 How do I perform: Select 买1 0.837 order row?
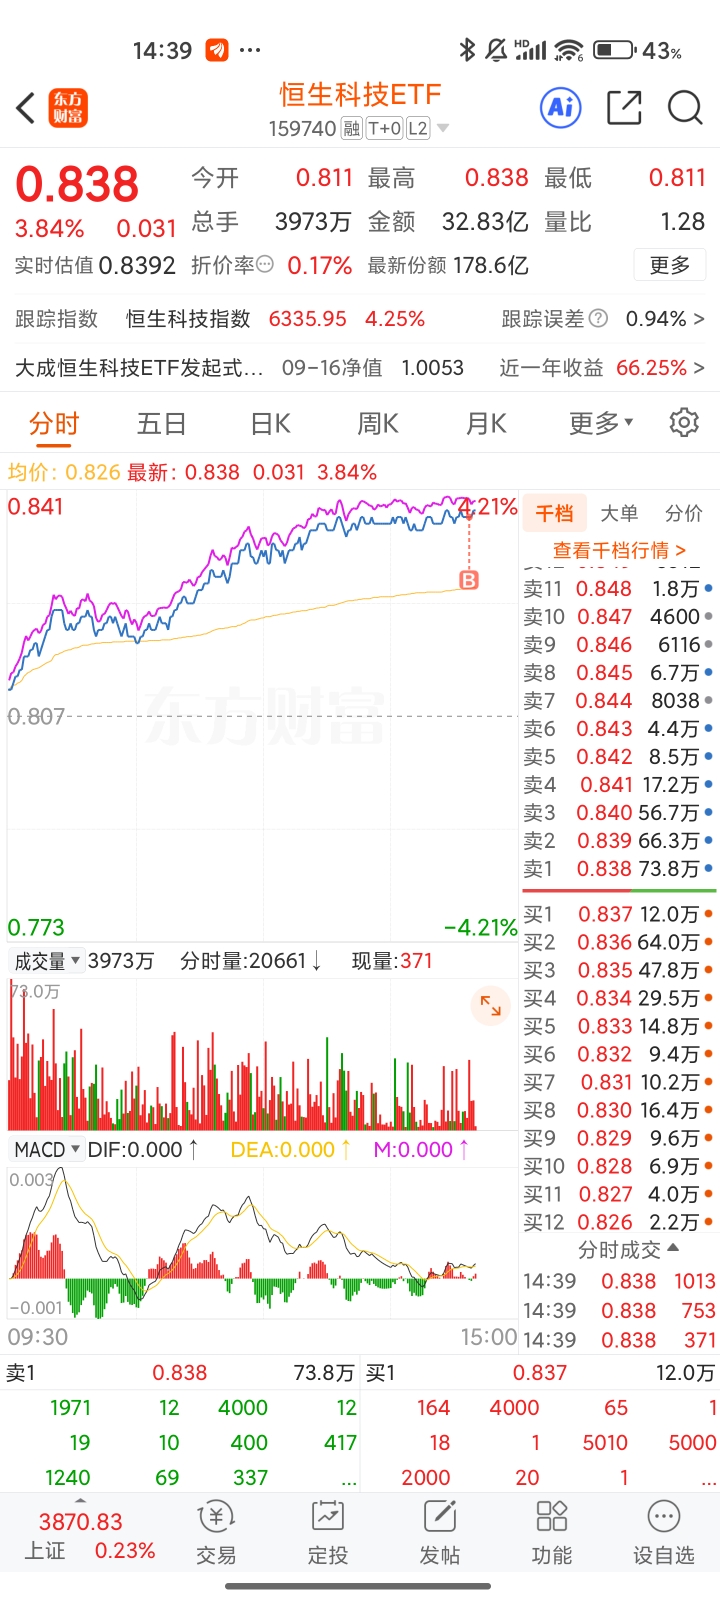[x=619, y=914]
